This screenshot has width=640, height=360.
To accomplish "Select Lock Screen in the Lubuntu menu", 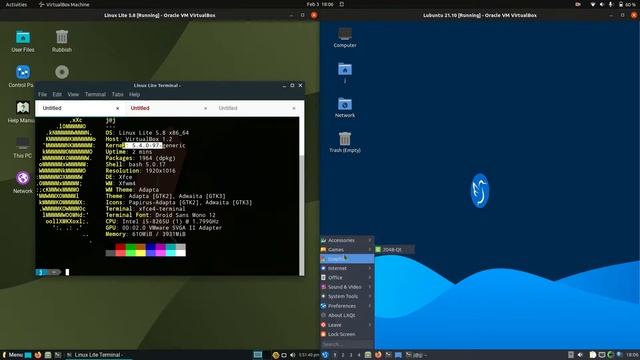I will click(x=347, y=334).
